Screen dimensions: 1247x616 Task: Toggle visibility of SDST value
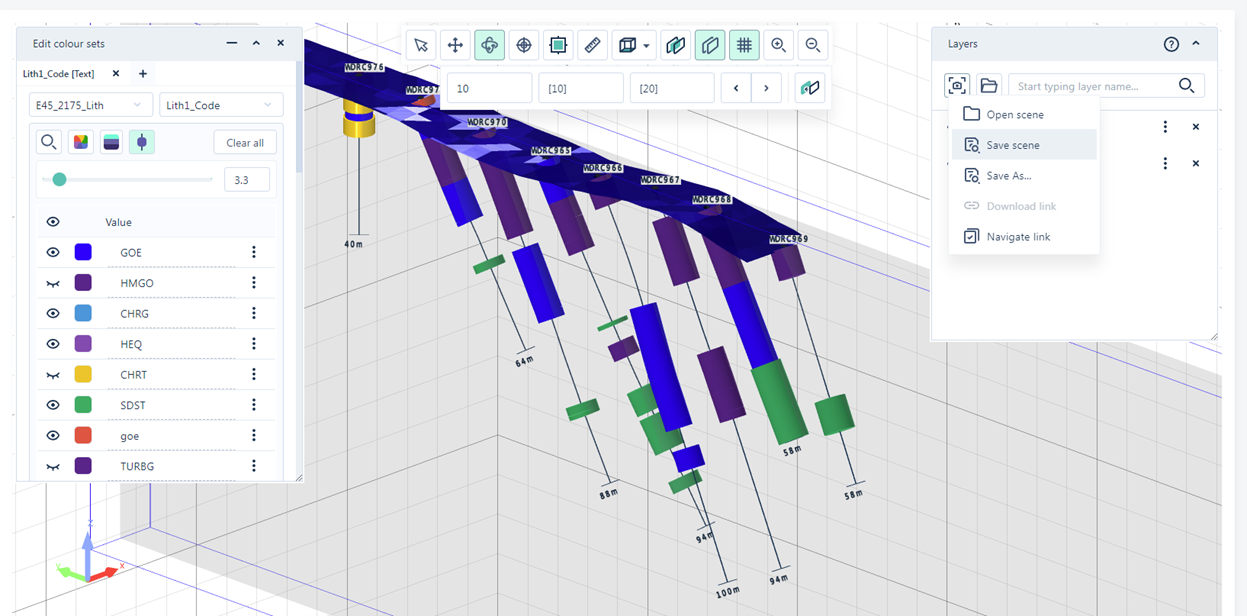click(53, 405)
